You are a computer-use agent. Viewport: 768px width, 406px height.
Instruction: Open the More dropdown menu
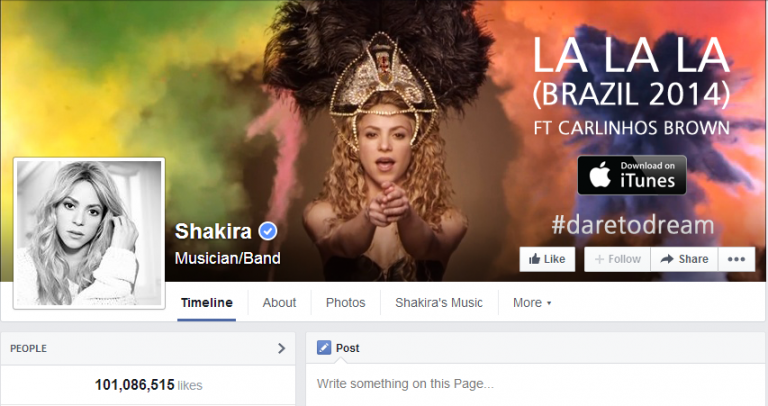[532, 303]
